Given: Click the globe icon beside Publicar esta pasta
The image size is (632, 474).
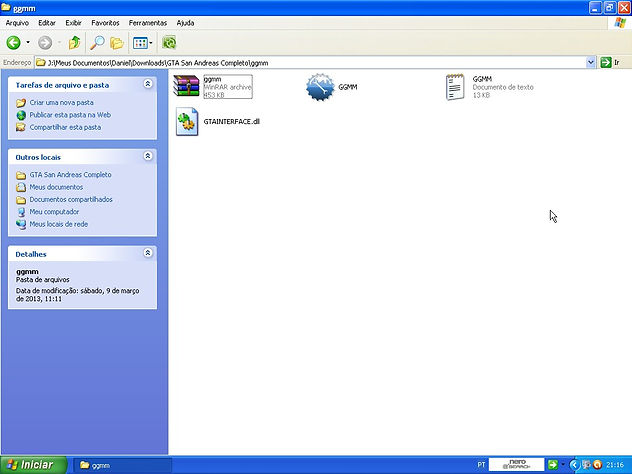Looking at the screenshot, I should tap(21, 115).
